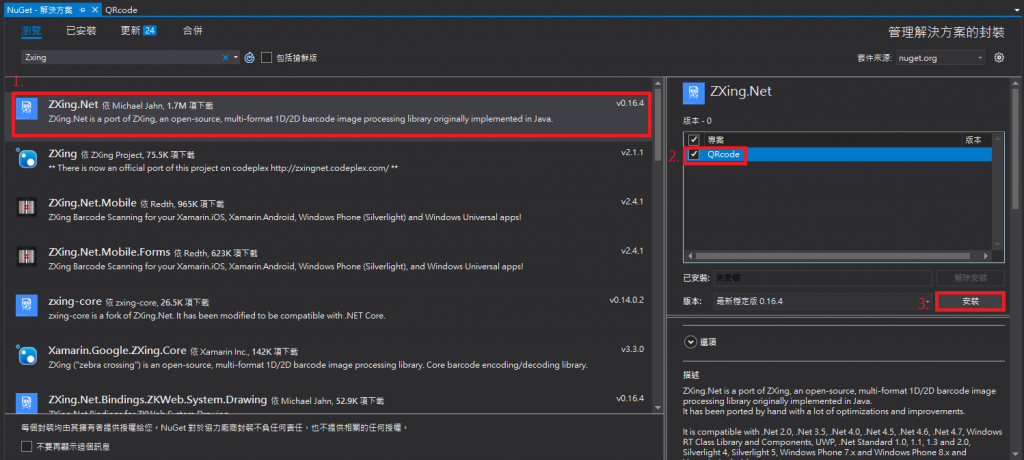Open the package source nuget.org dropdown

point(981,58)
